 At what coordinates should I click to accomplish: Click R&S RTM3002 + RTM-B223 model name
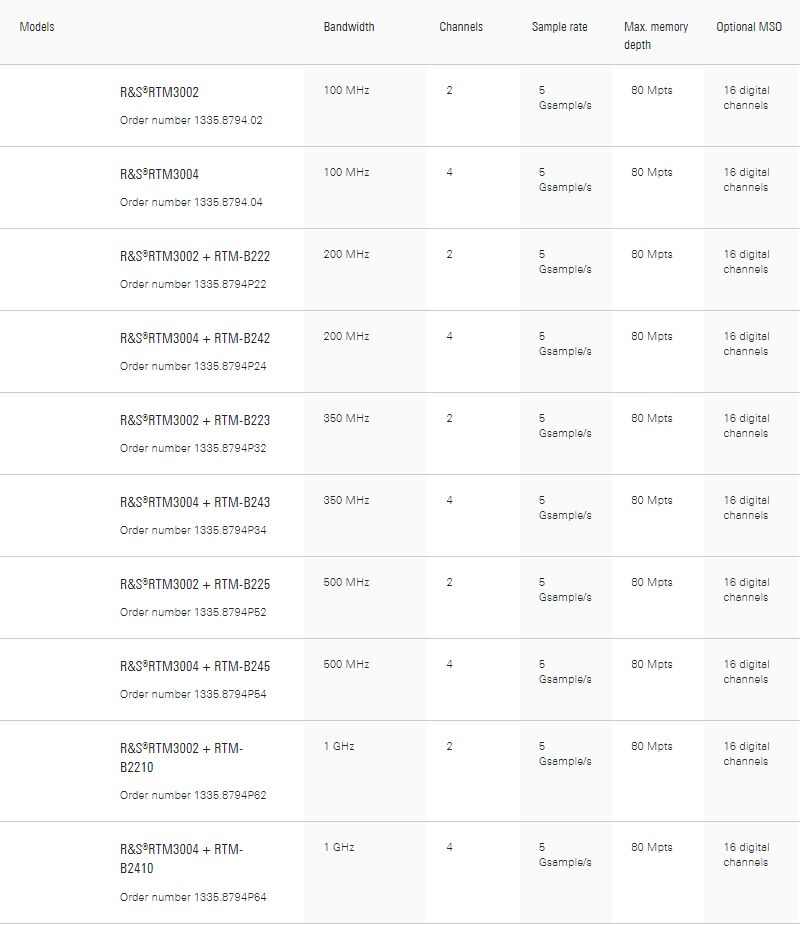pyautogui.click(x=194, y=420)
